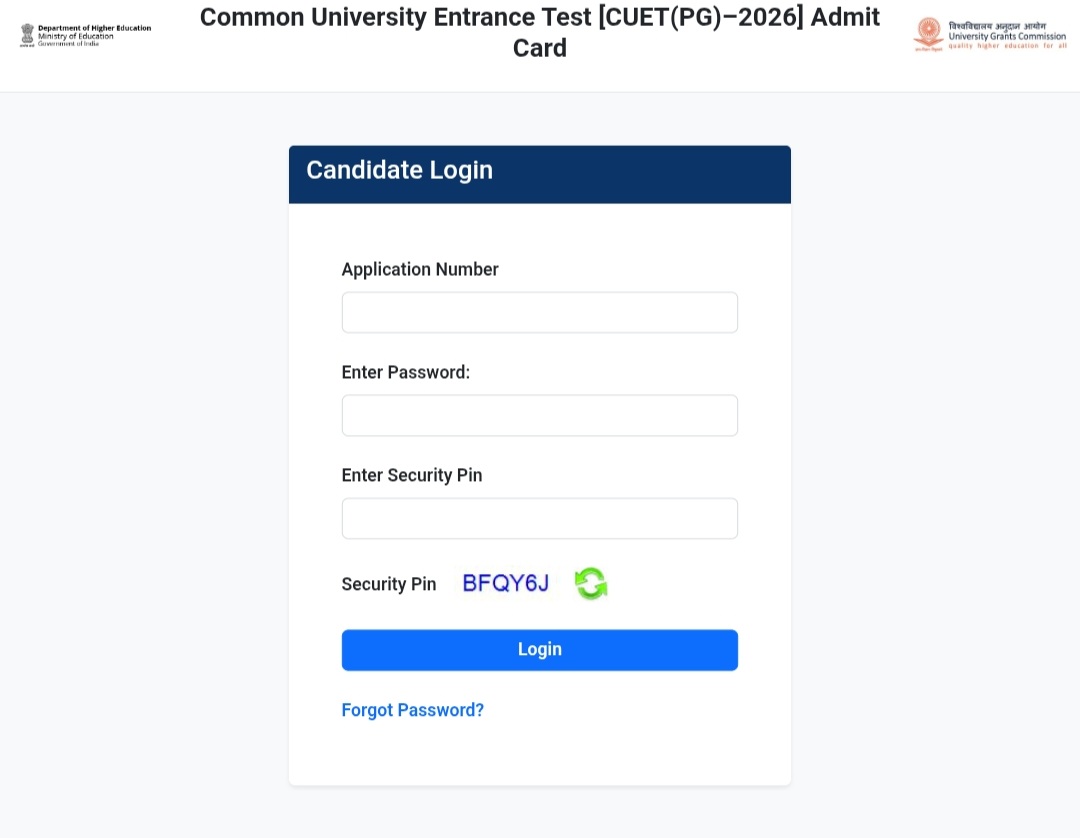Select the Enter Security Pin input box
Image resolution: width=1080 pixels, height=838 pixels.
pos(540,518)
